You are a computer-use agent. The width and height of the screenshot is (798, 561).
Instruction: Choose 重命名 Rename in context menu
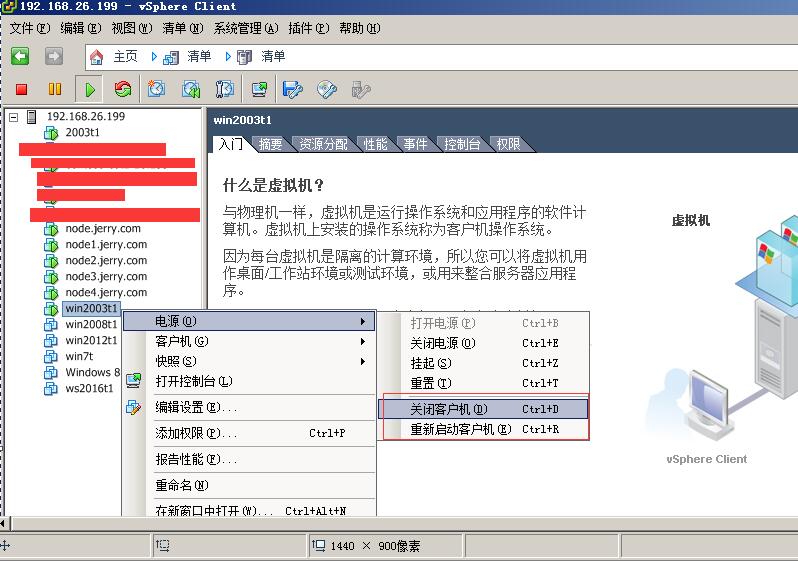coord(249,485)
